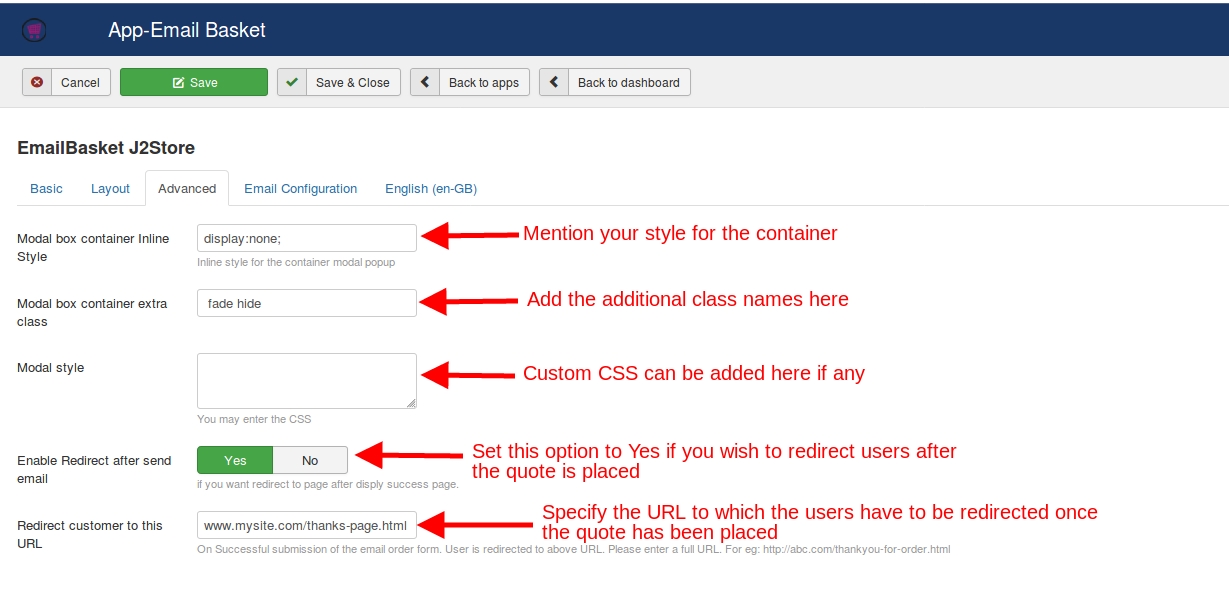Enable redirect by selecting Yes
Screen dimensions: 1229x603
pos(235,460)
